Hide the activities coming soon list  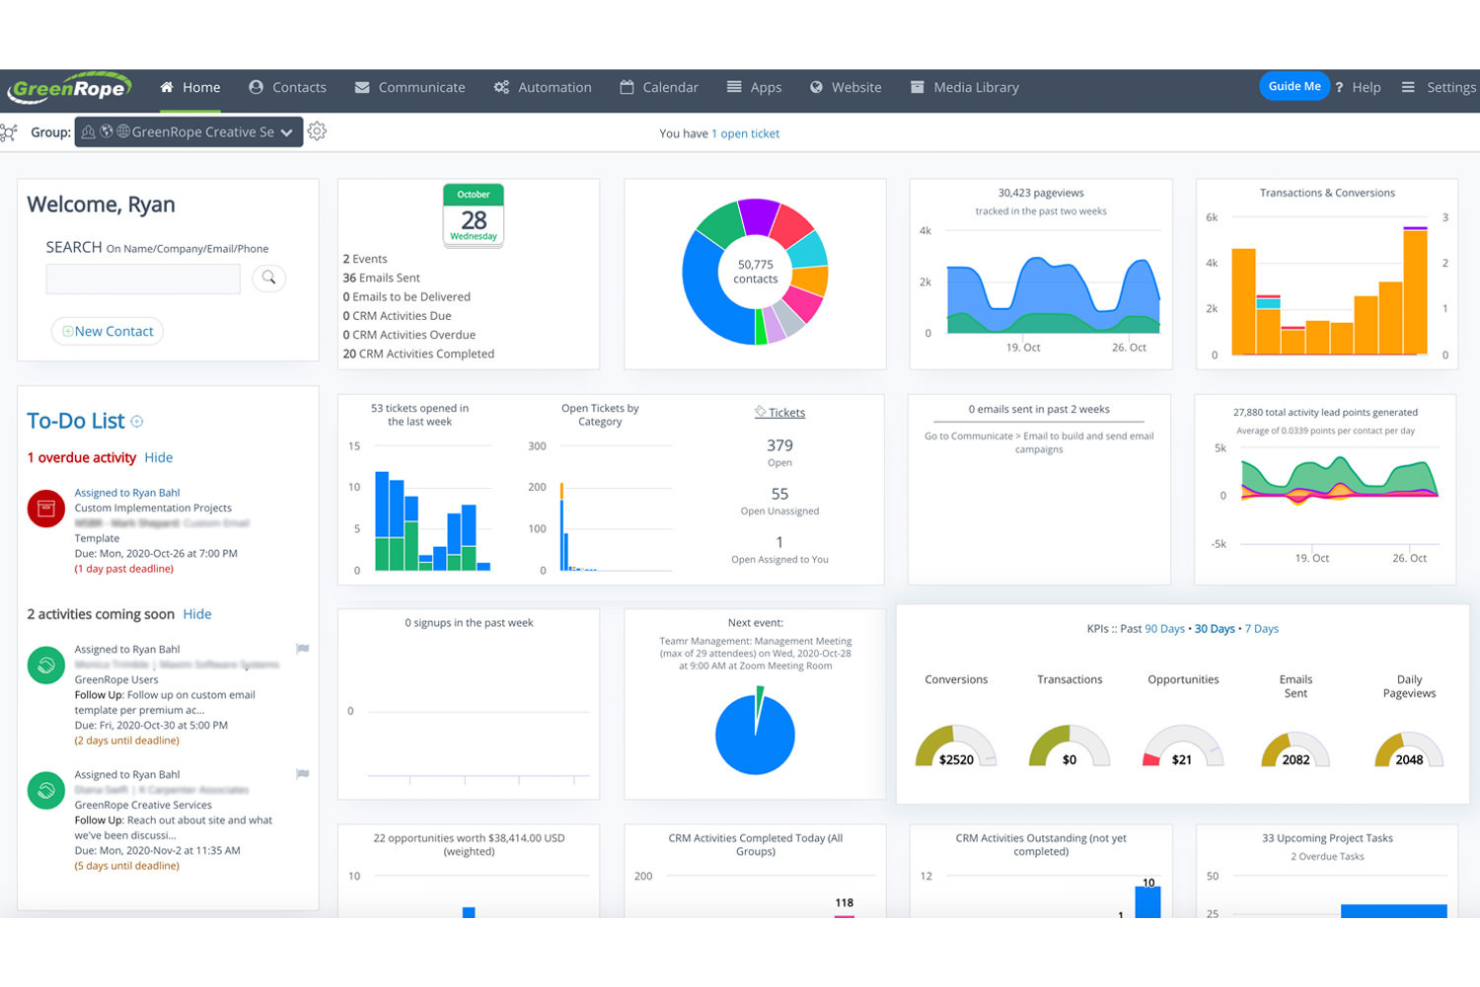[x=197, y=614]
